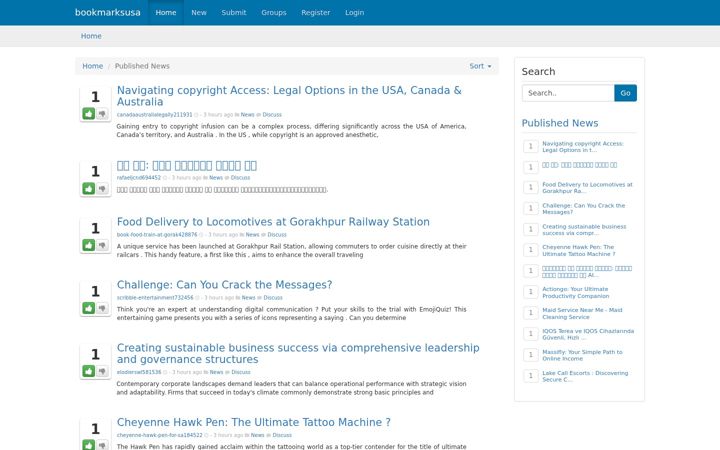Open user profile rafaeljcnd694452

click(139, 178)
